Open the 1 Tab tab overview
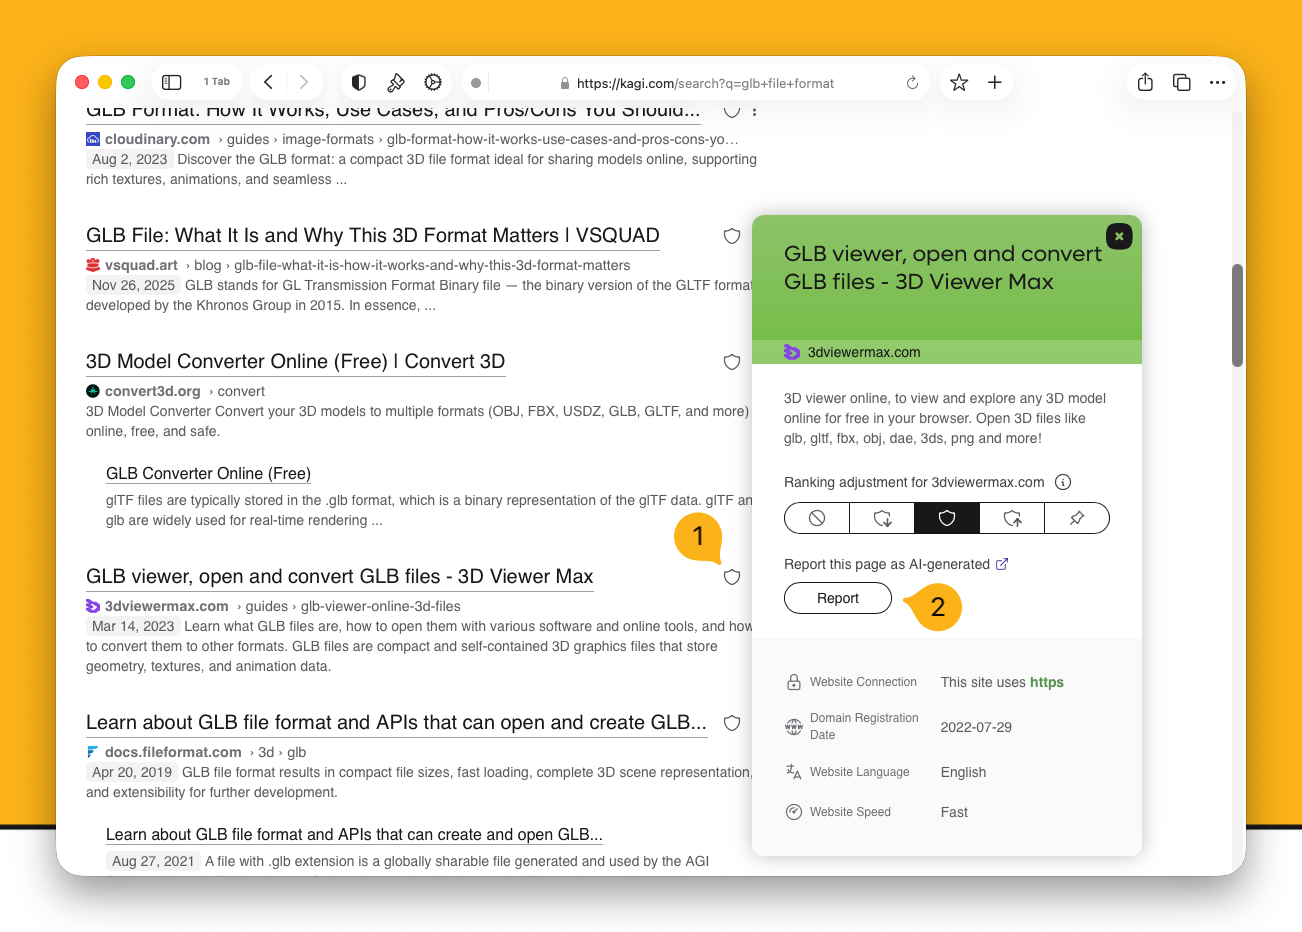The height and width of the screenshot is (932, 1302). pos(217,82)
